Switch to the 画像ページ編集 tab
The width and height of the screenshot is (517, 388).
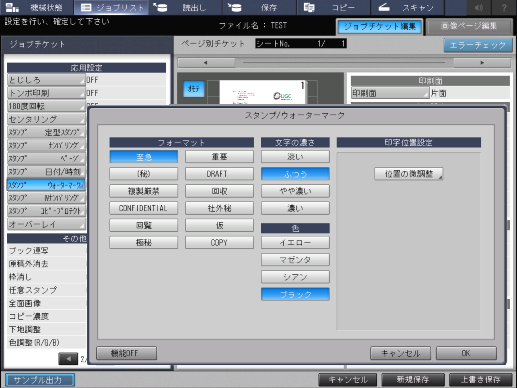click(469, 26)
